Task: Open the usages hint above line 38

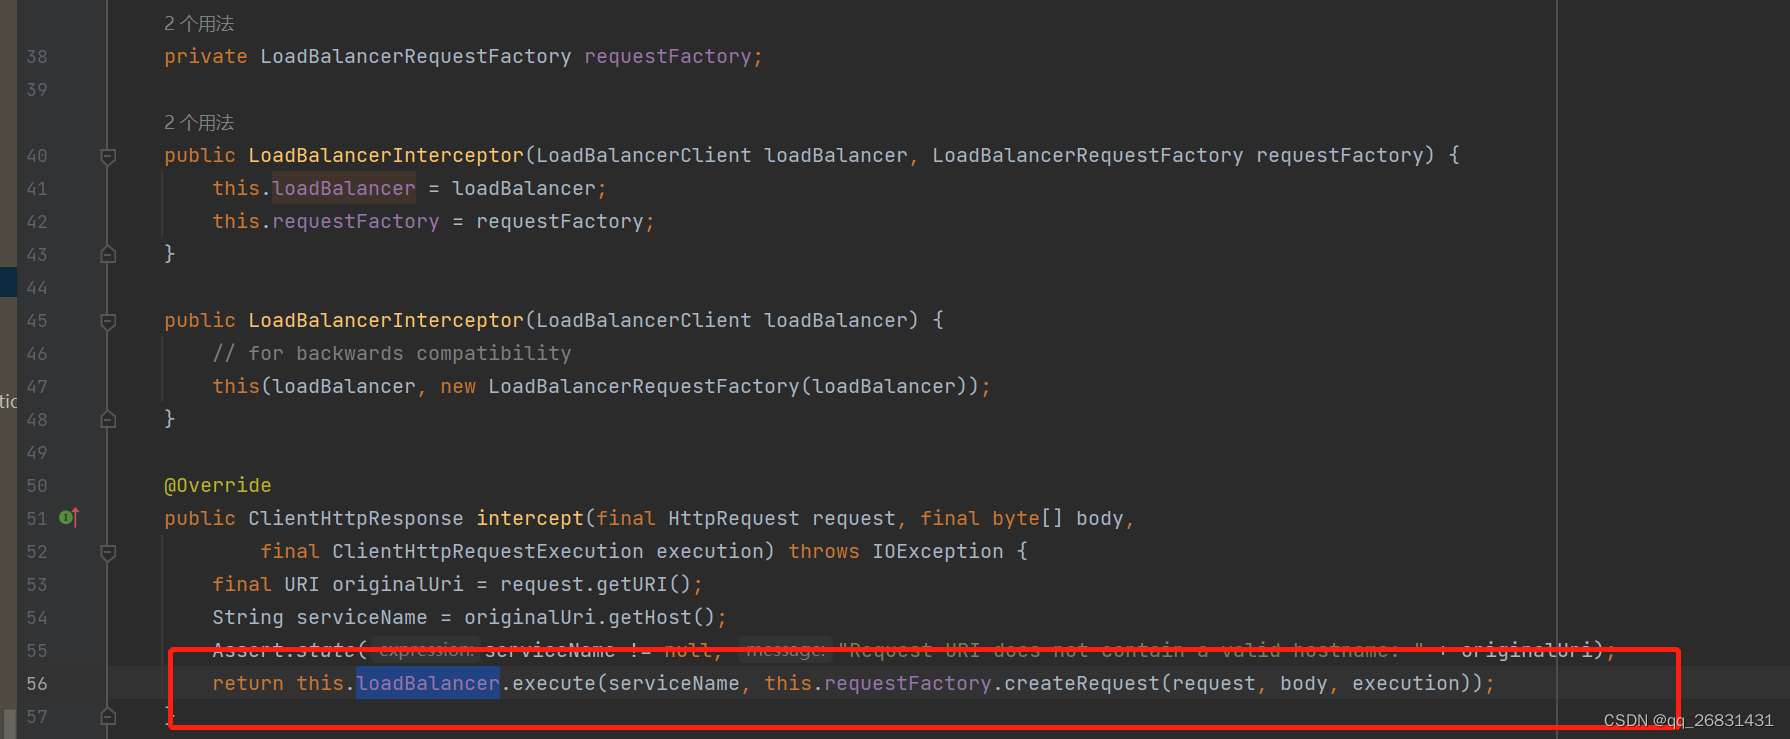Action: (199, 23)
